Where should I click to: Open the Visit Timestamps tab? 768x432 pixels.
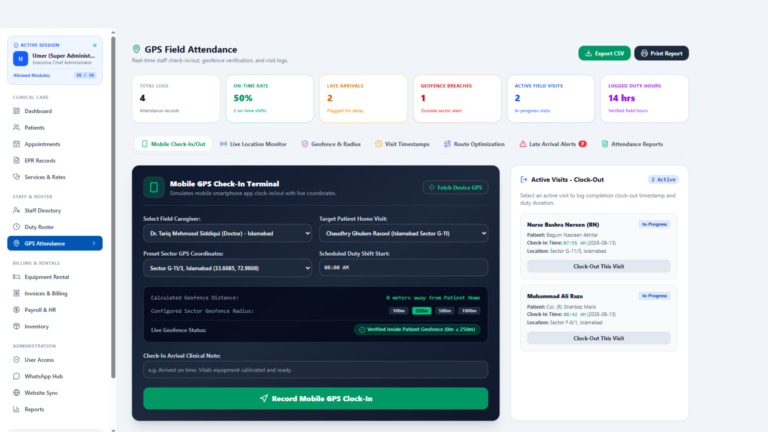click(x=402, y=144)
